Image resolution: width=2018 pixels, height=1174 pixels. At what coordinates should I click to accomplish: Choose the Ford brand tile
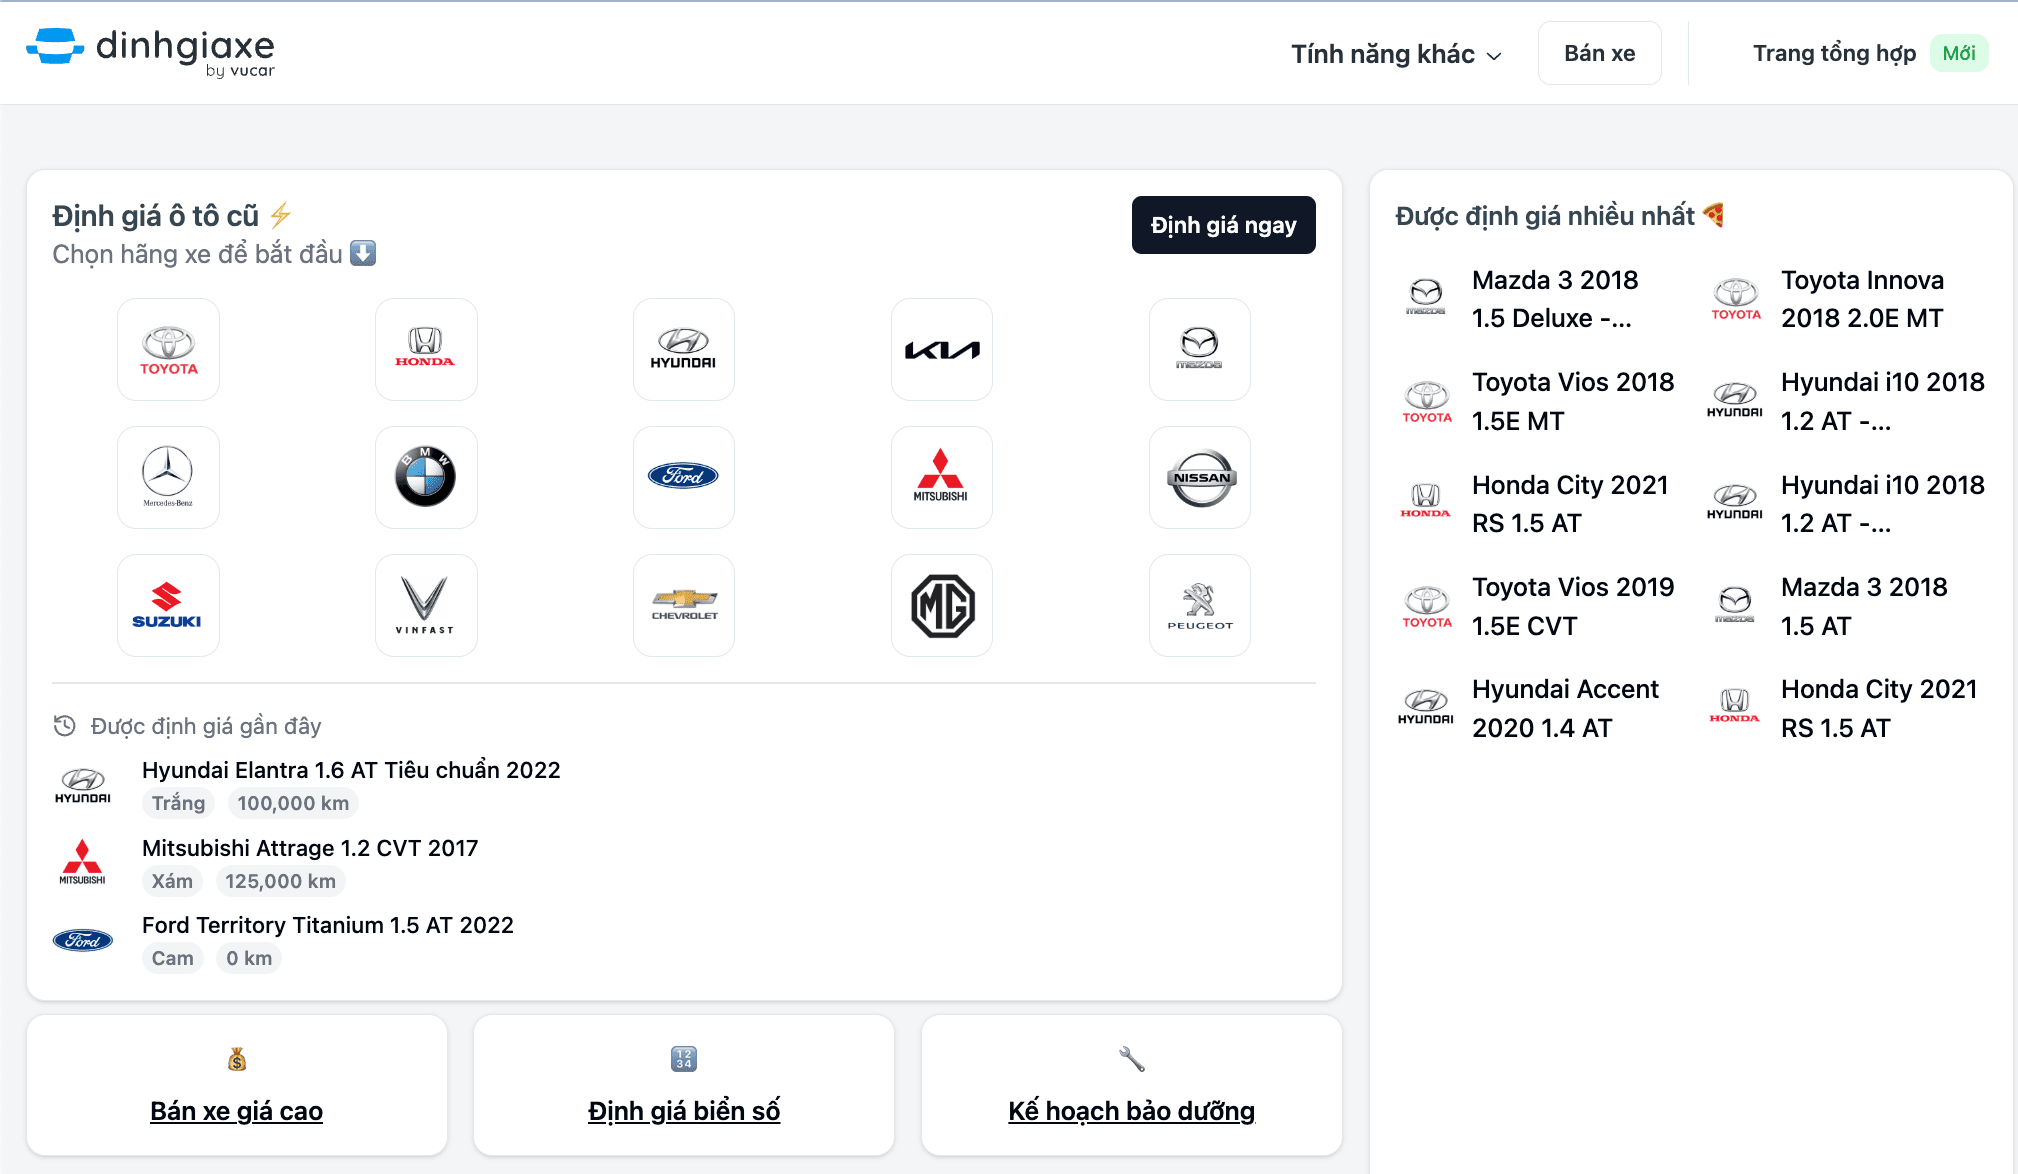point(684,478)
